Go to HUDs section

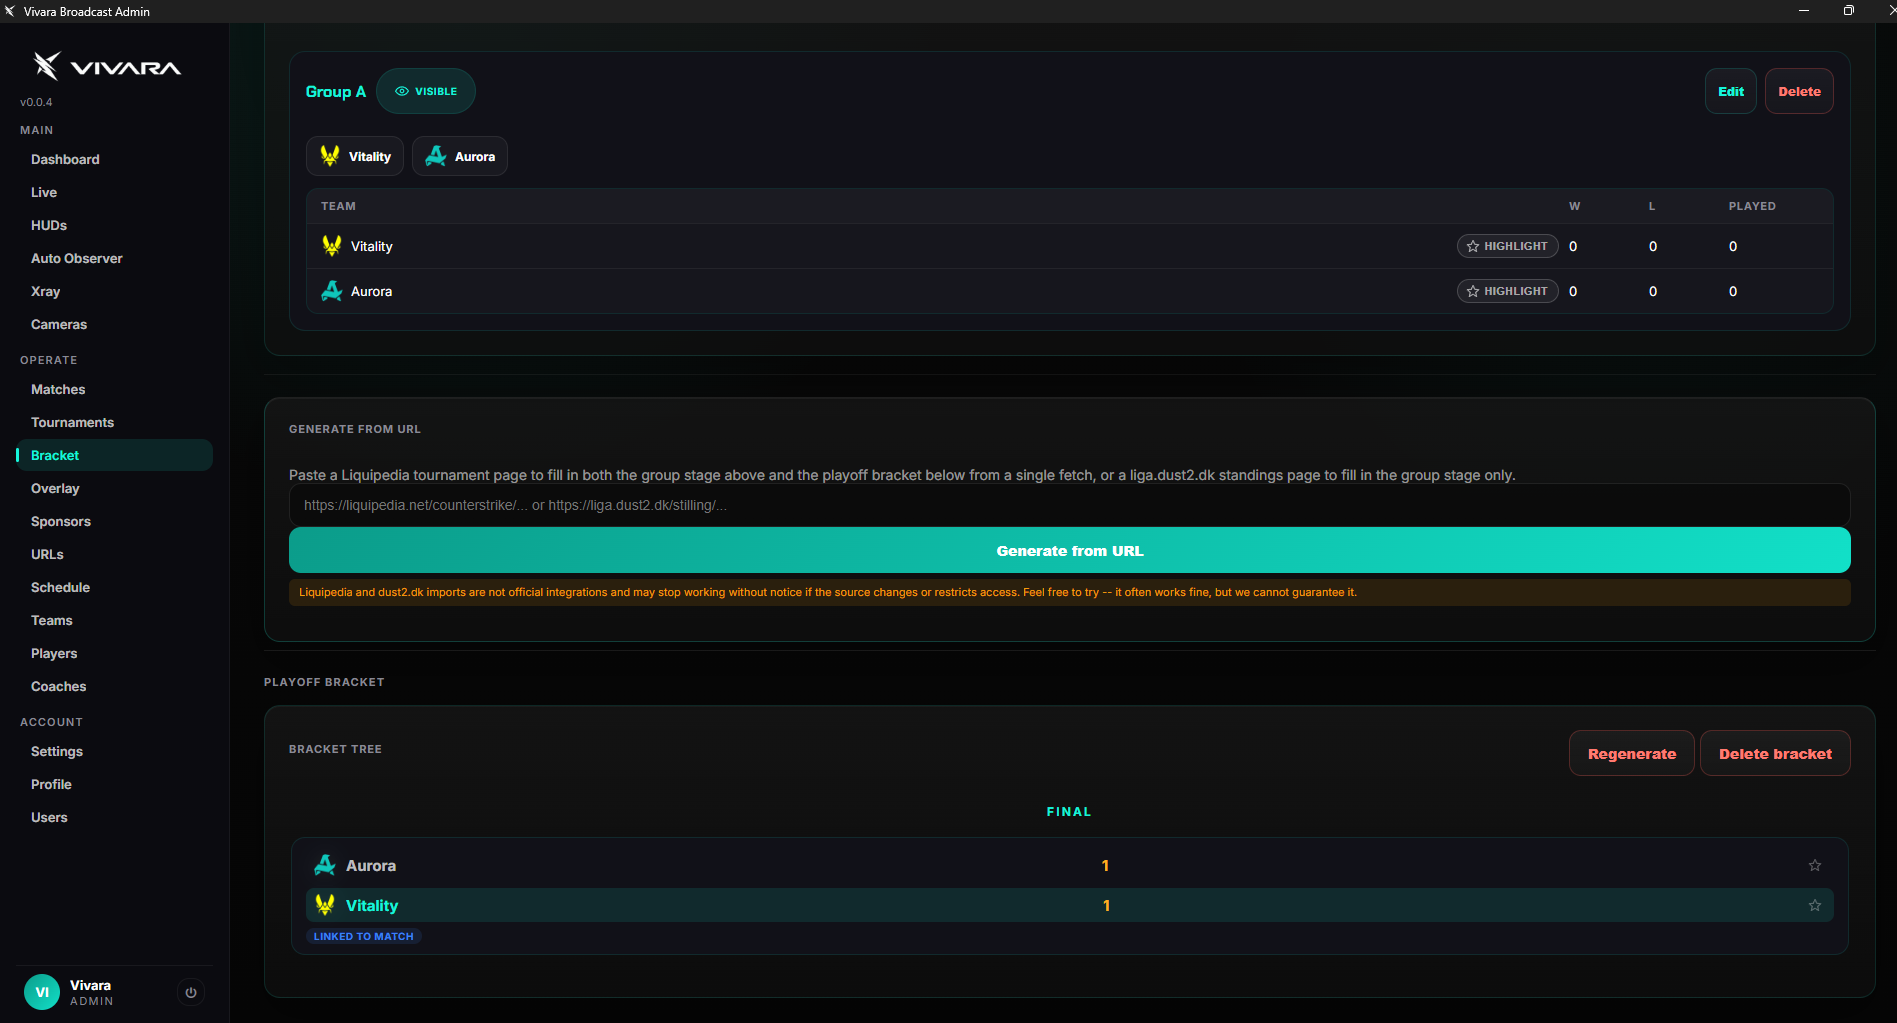pos(114,225)
